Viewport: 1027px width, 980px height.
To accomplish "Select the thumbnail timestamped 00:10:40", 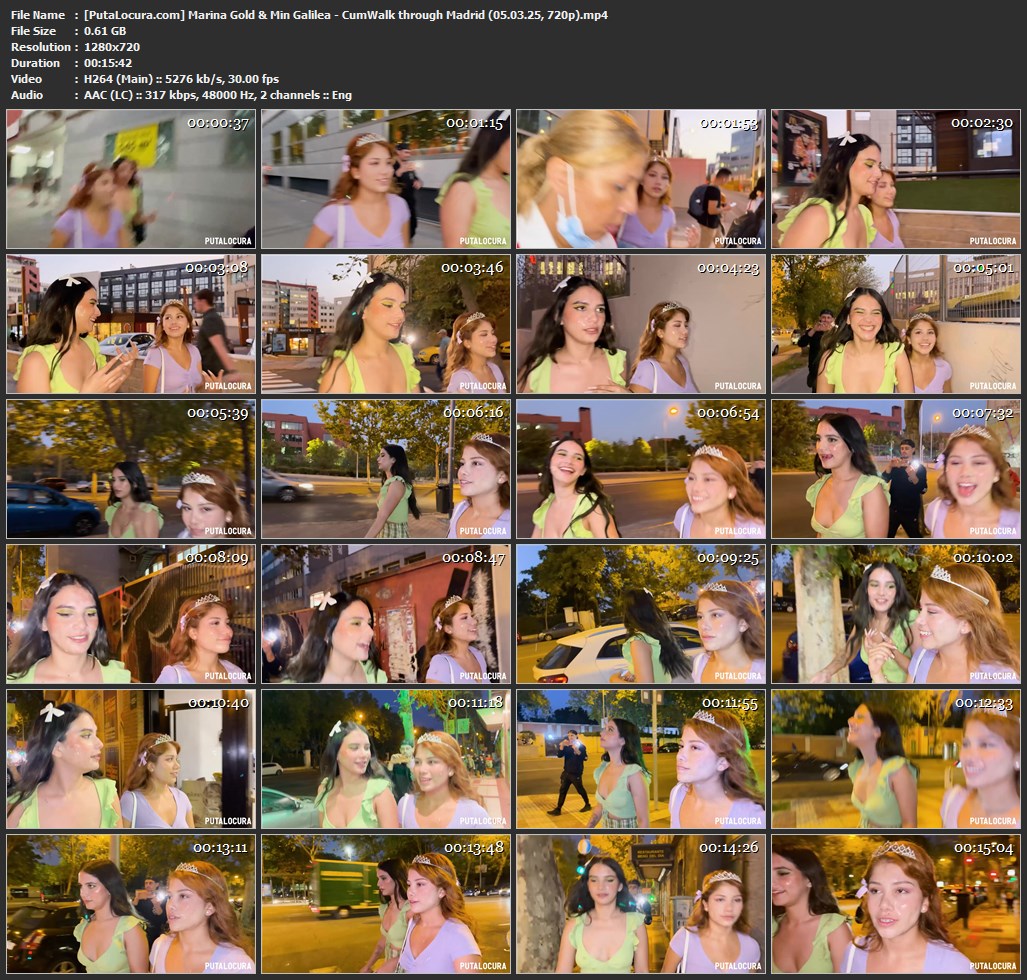I will [x=131, y=759].
